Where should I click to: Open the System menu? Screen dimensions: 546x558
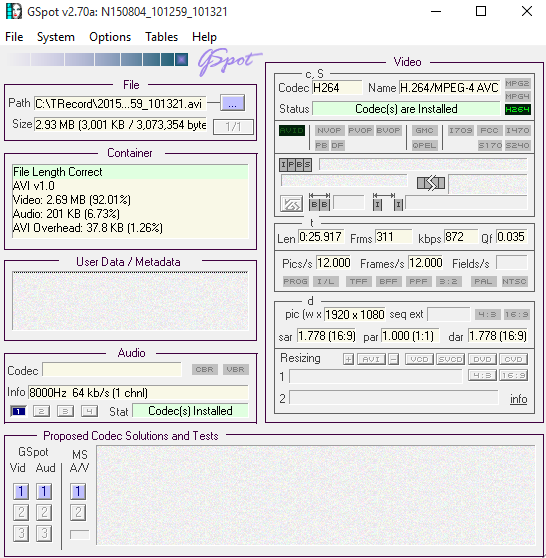pos(56,37)
